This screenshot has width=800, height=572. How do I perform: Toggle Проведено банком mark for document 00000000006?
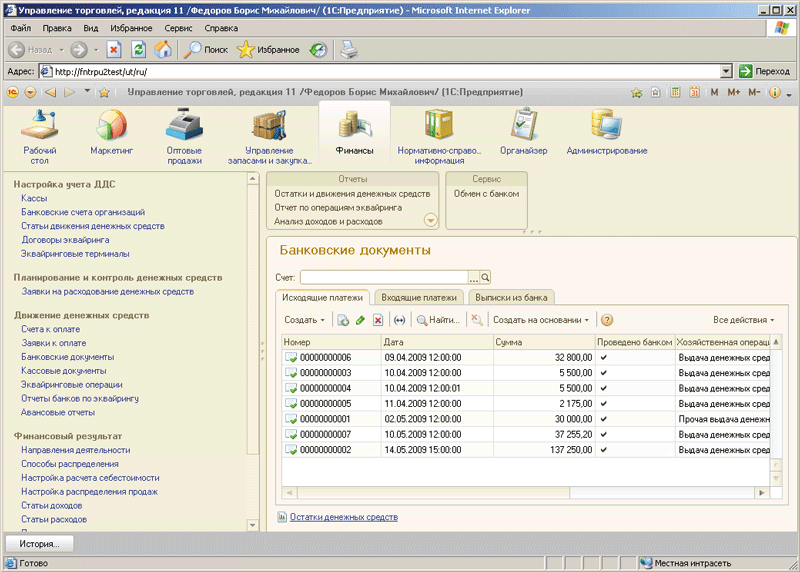point(604,358)
